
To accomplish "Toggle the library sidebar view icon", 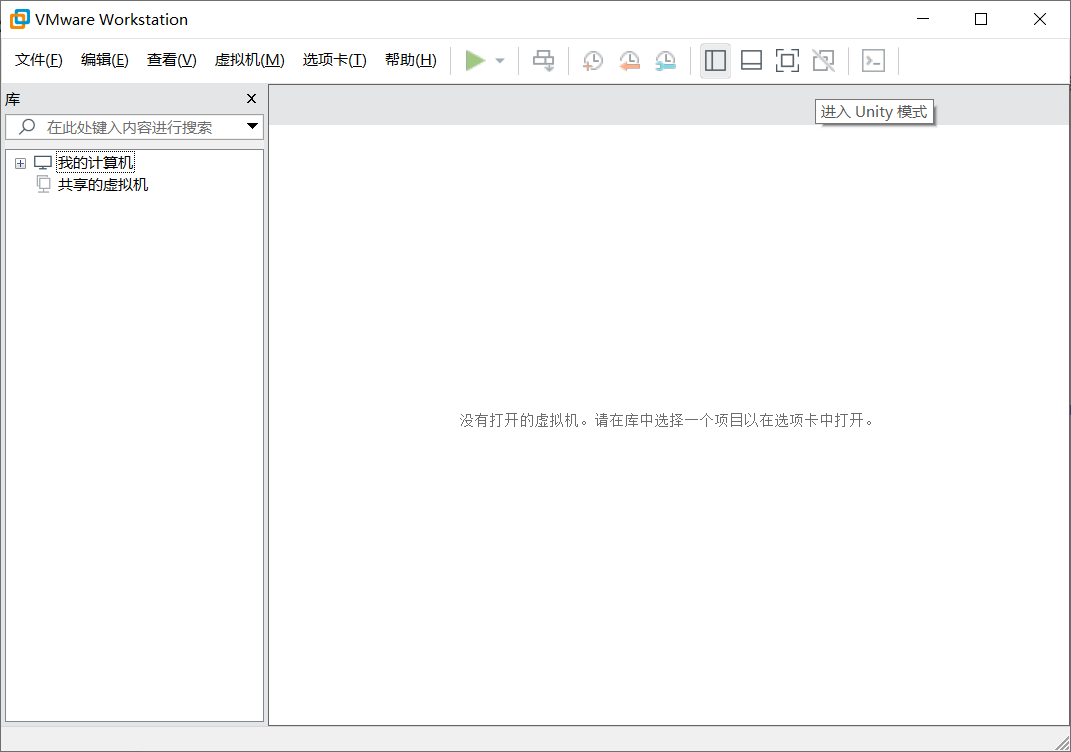I will pyautogui.click(x=715, y=61).
